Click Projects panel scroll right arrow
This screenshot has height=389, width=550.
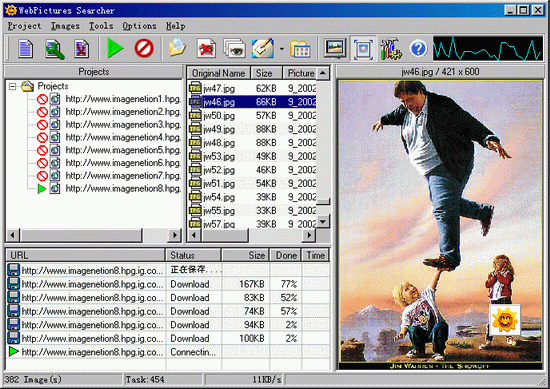coord(174,235)
